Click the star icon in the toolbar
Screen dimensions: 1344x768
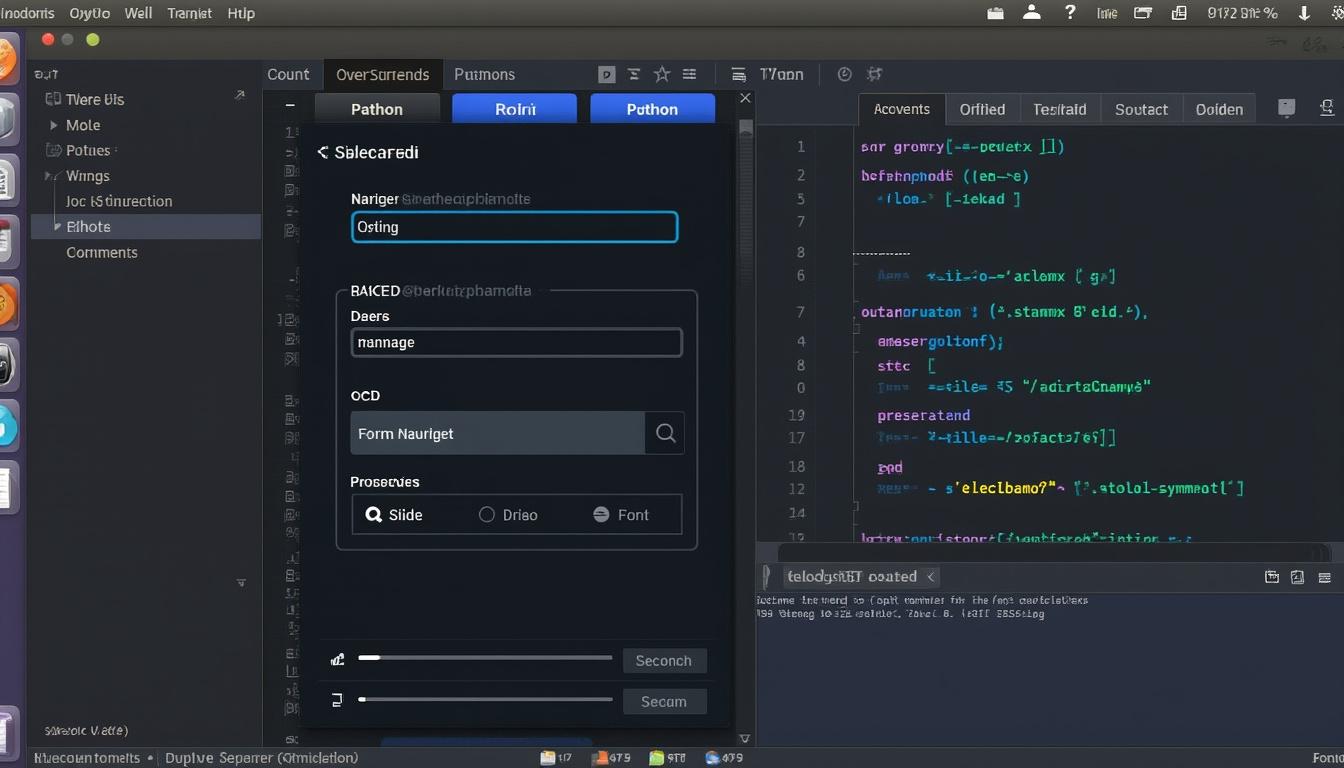point(661,73)
